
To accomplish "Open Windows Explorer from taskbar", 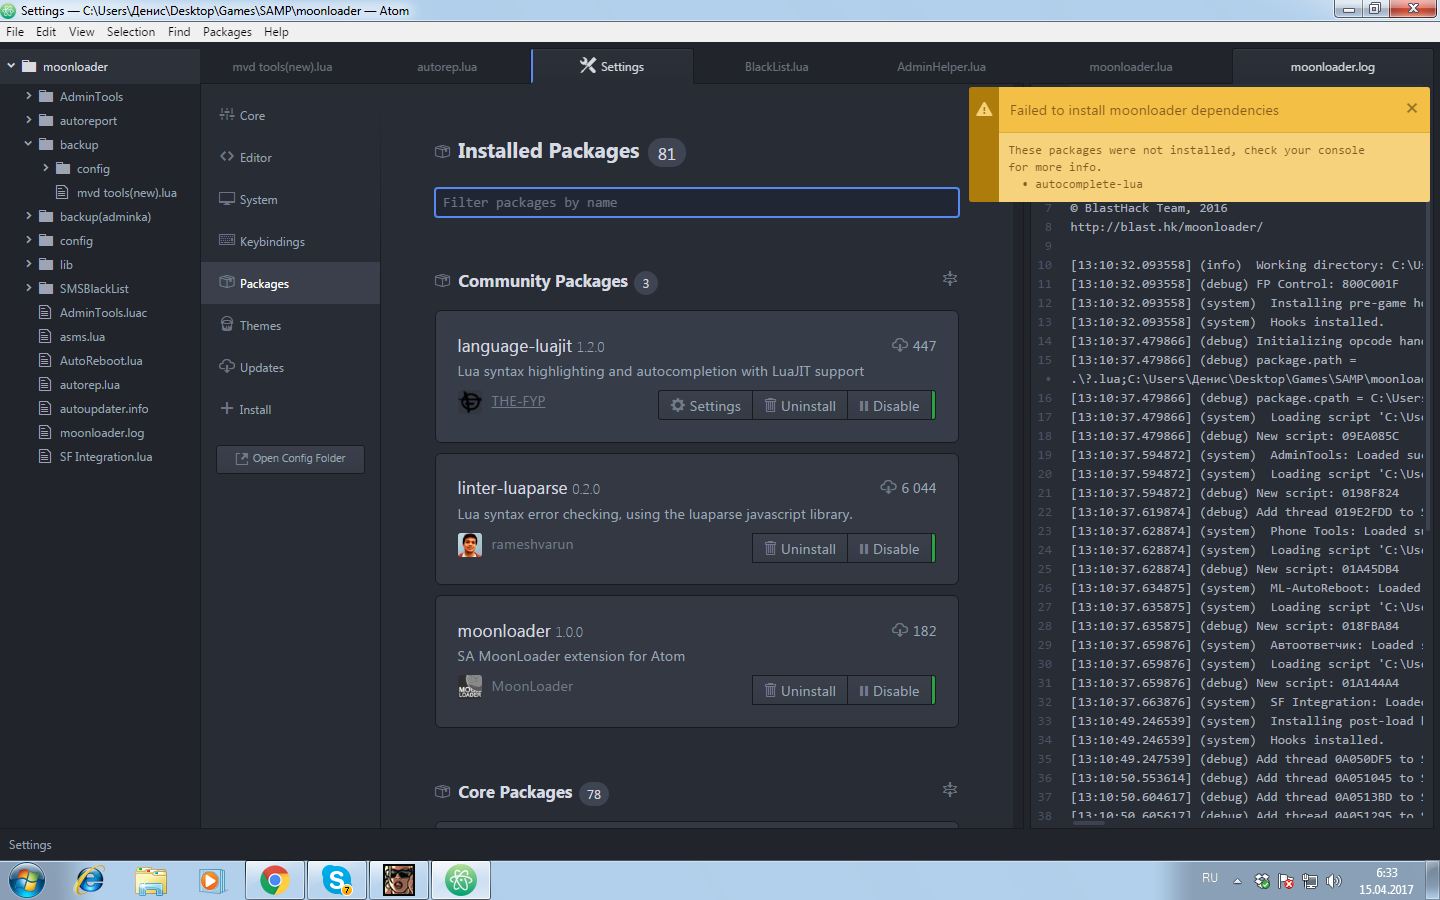I will [151, 880].
